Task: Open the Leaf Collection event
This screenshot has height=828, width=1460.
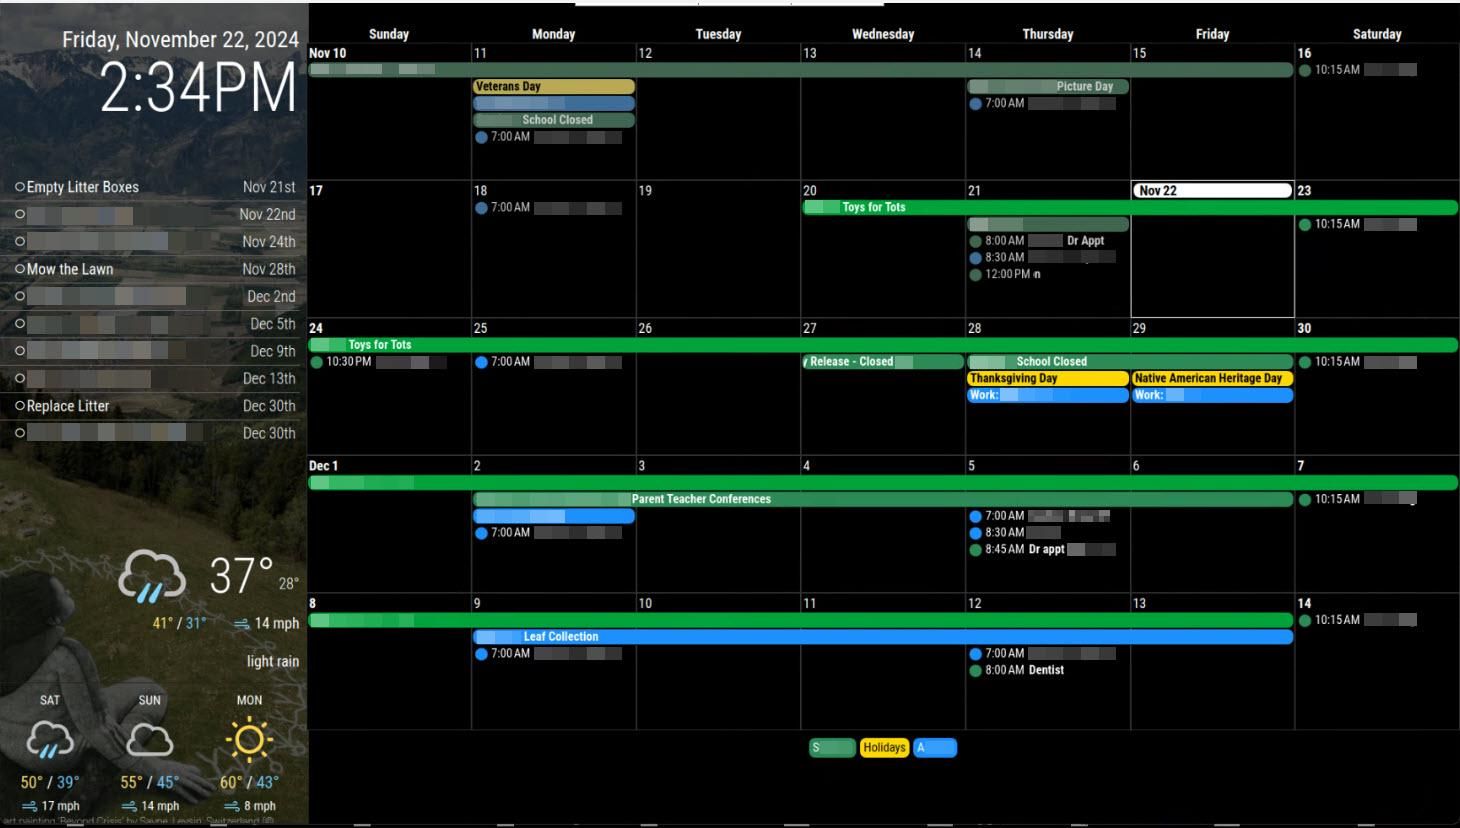Action: (883, 637)
